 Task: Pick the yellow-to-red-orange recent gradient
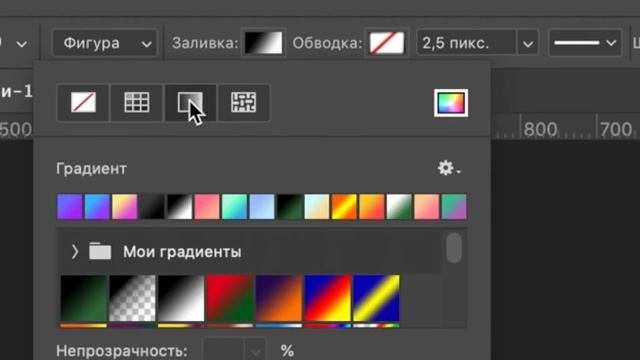[371, 207]
